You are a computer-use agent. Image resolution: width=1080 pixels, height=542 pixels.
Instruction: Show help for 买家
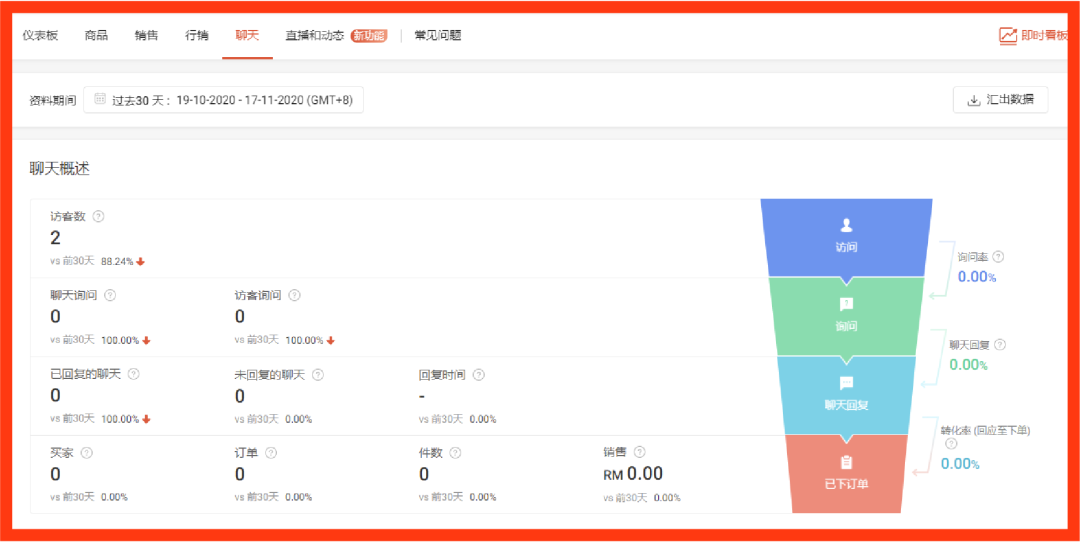[87, 453]
